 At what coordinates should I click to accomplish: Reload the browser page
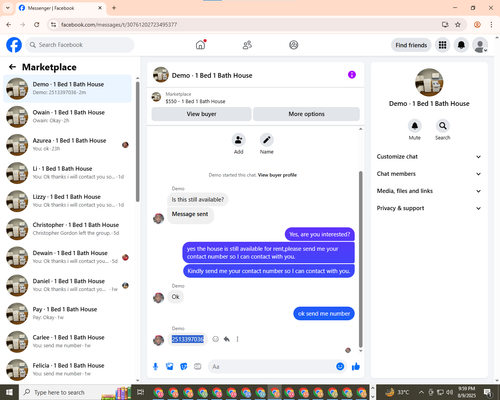point(37,24)
